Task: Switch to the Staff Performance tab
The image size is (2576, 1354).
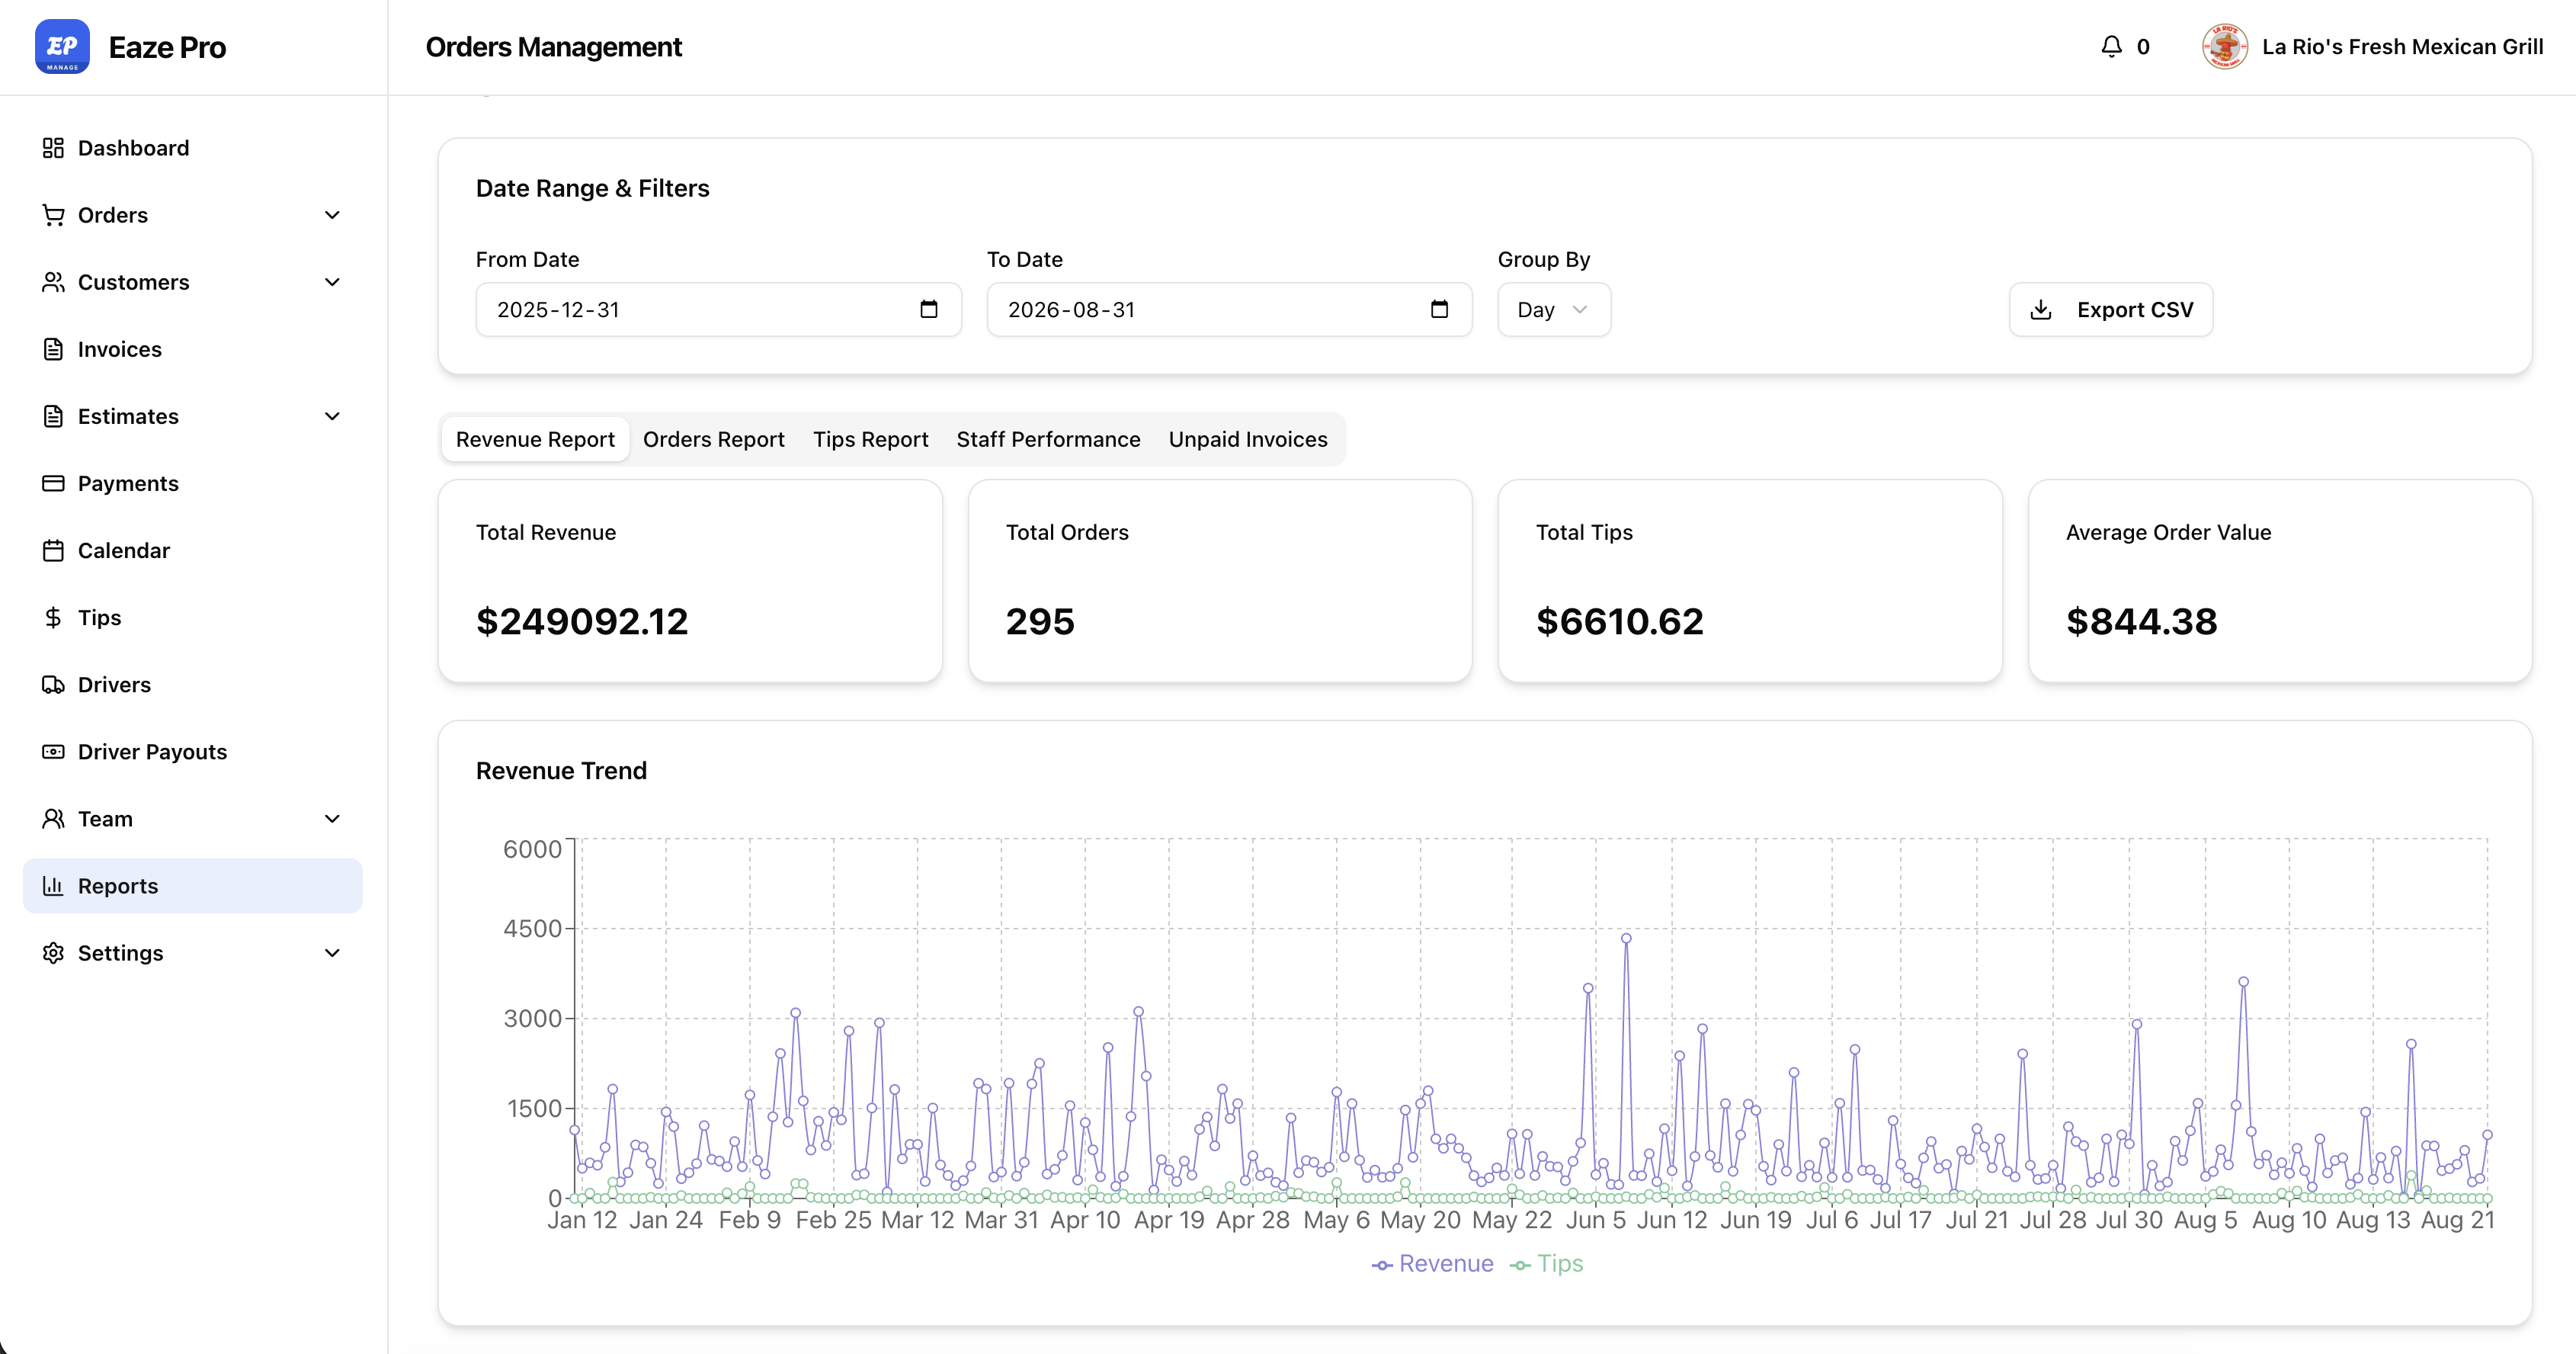Action: [1048, 439]
